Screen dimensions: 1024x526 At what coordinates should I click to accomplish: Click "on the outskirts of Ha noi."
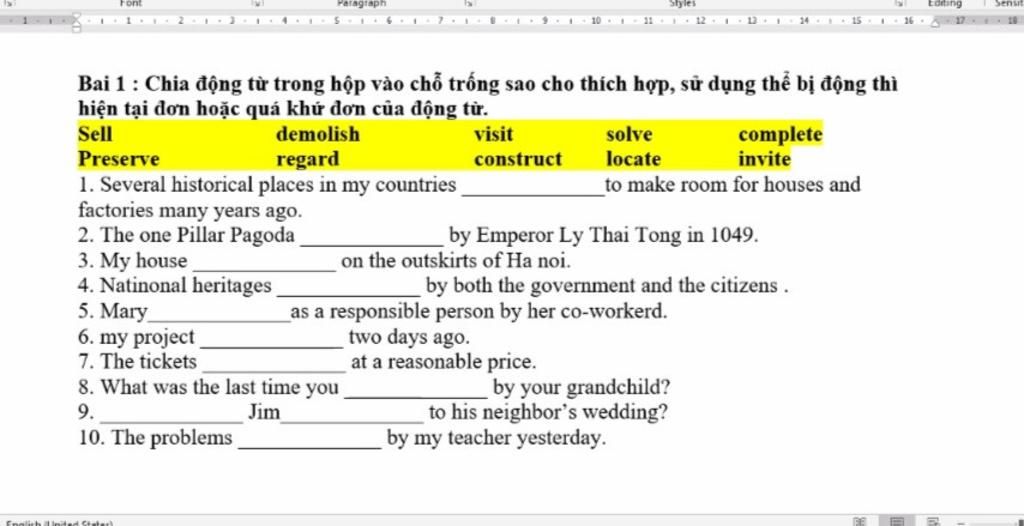(x=456, y=261)
